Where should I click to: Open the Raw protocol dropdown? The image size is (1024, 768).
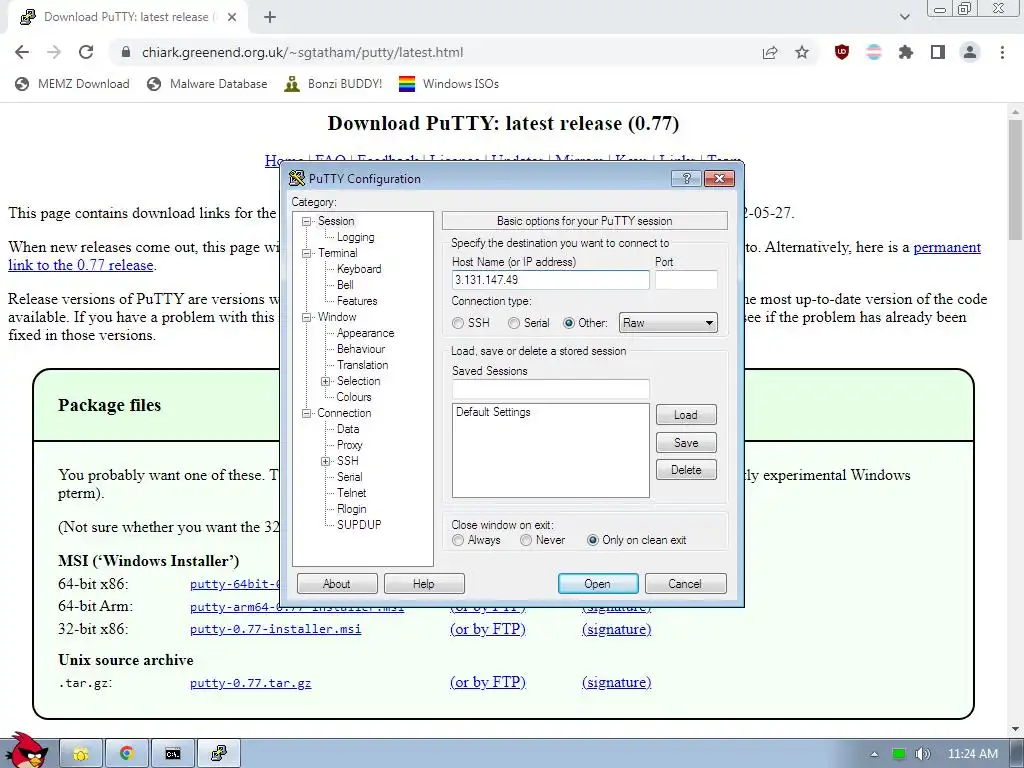point(668,323)
